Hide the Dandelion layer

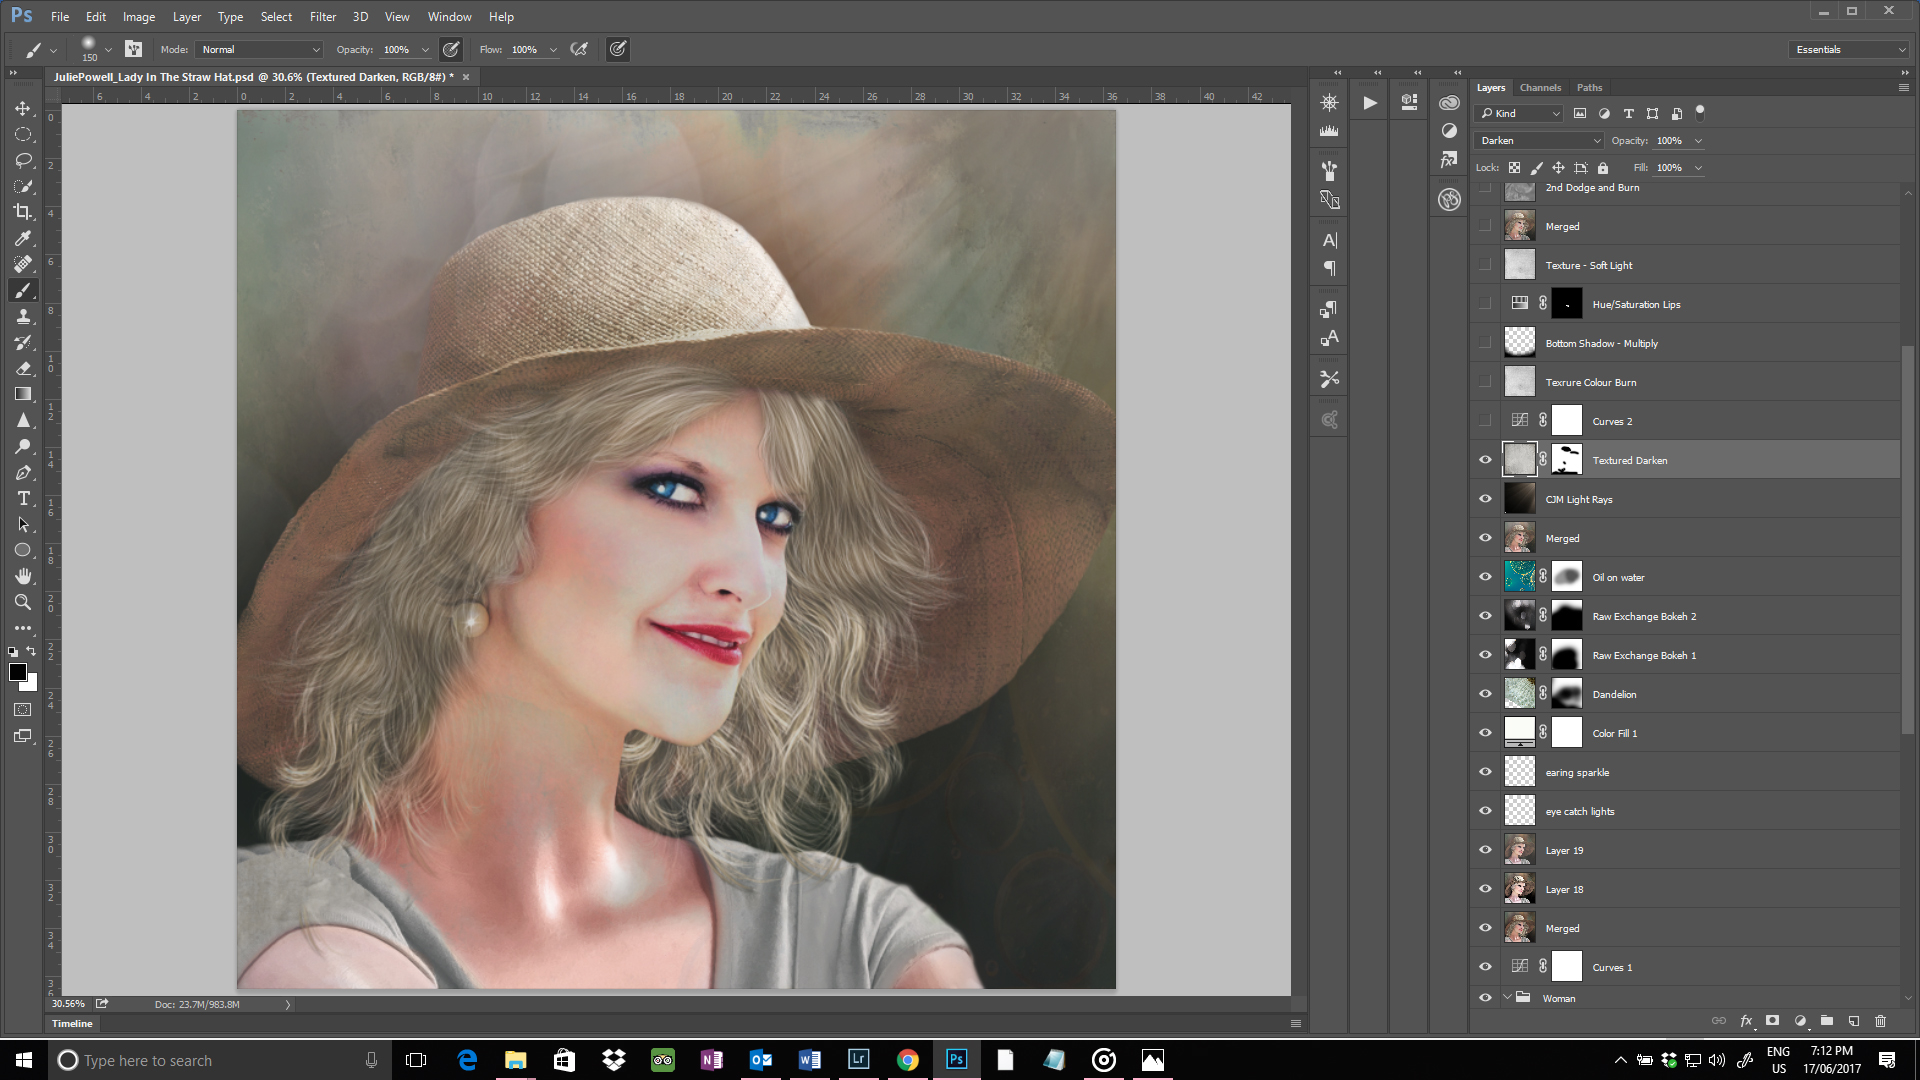[x=1485, y=694]
